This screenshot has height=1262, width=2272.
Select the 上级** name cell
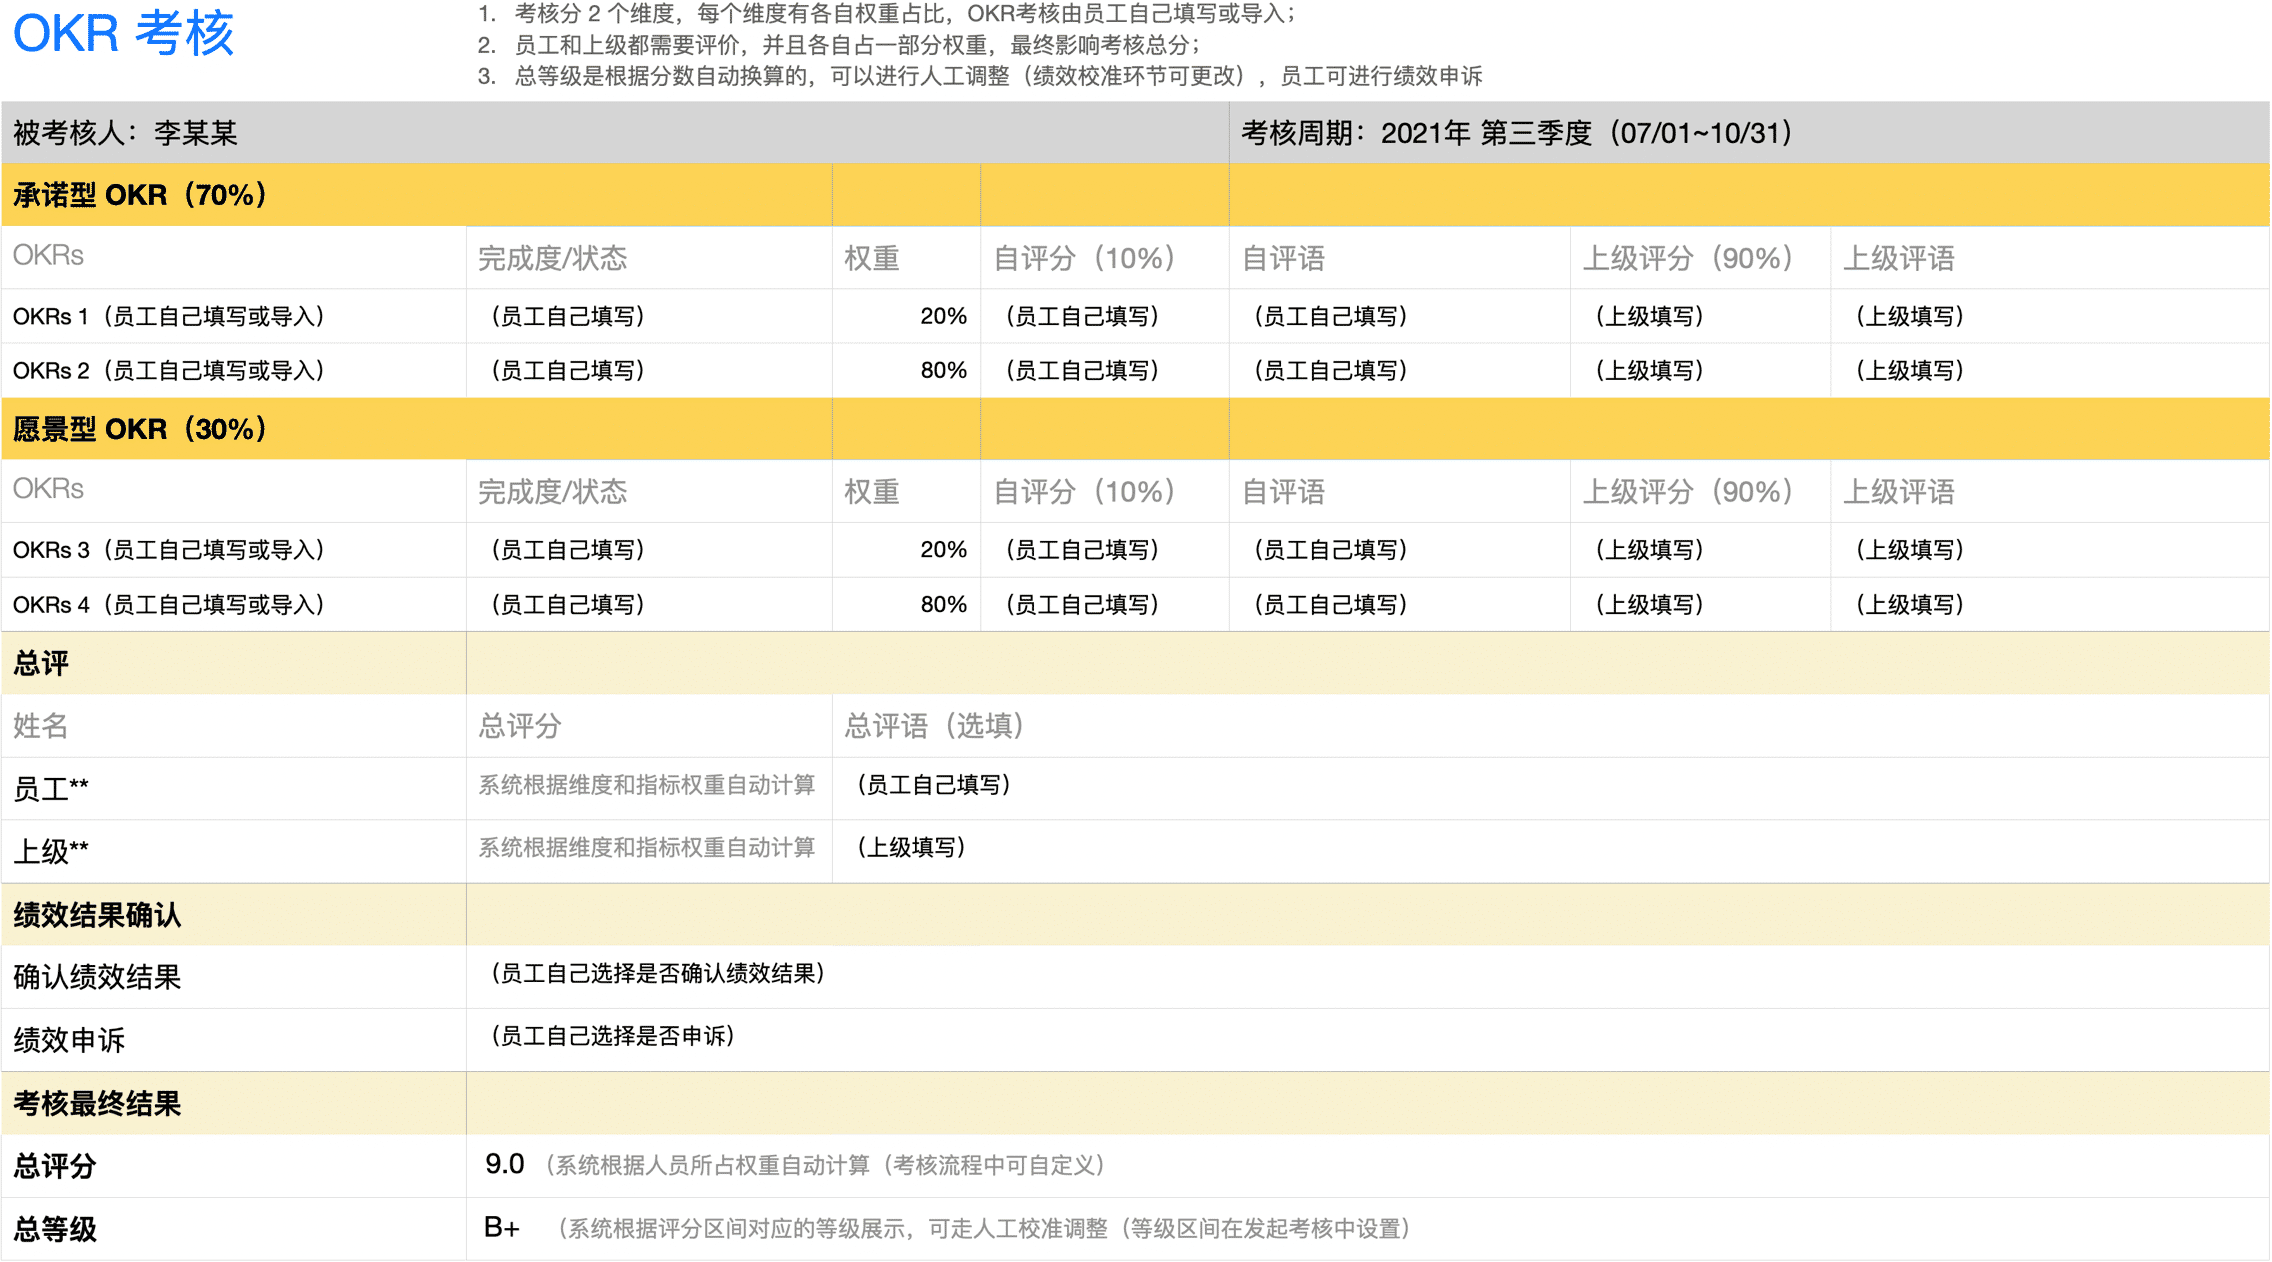(234, 852)
